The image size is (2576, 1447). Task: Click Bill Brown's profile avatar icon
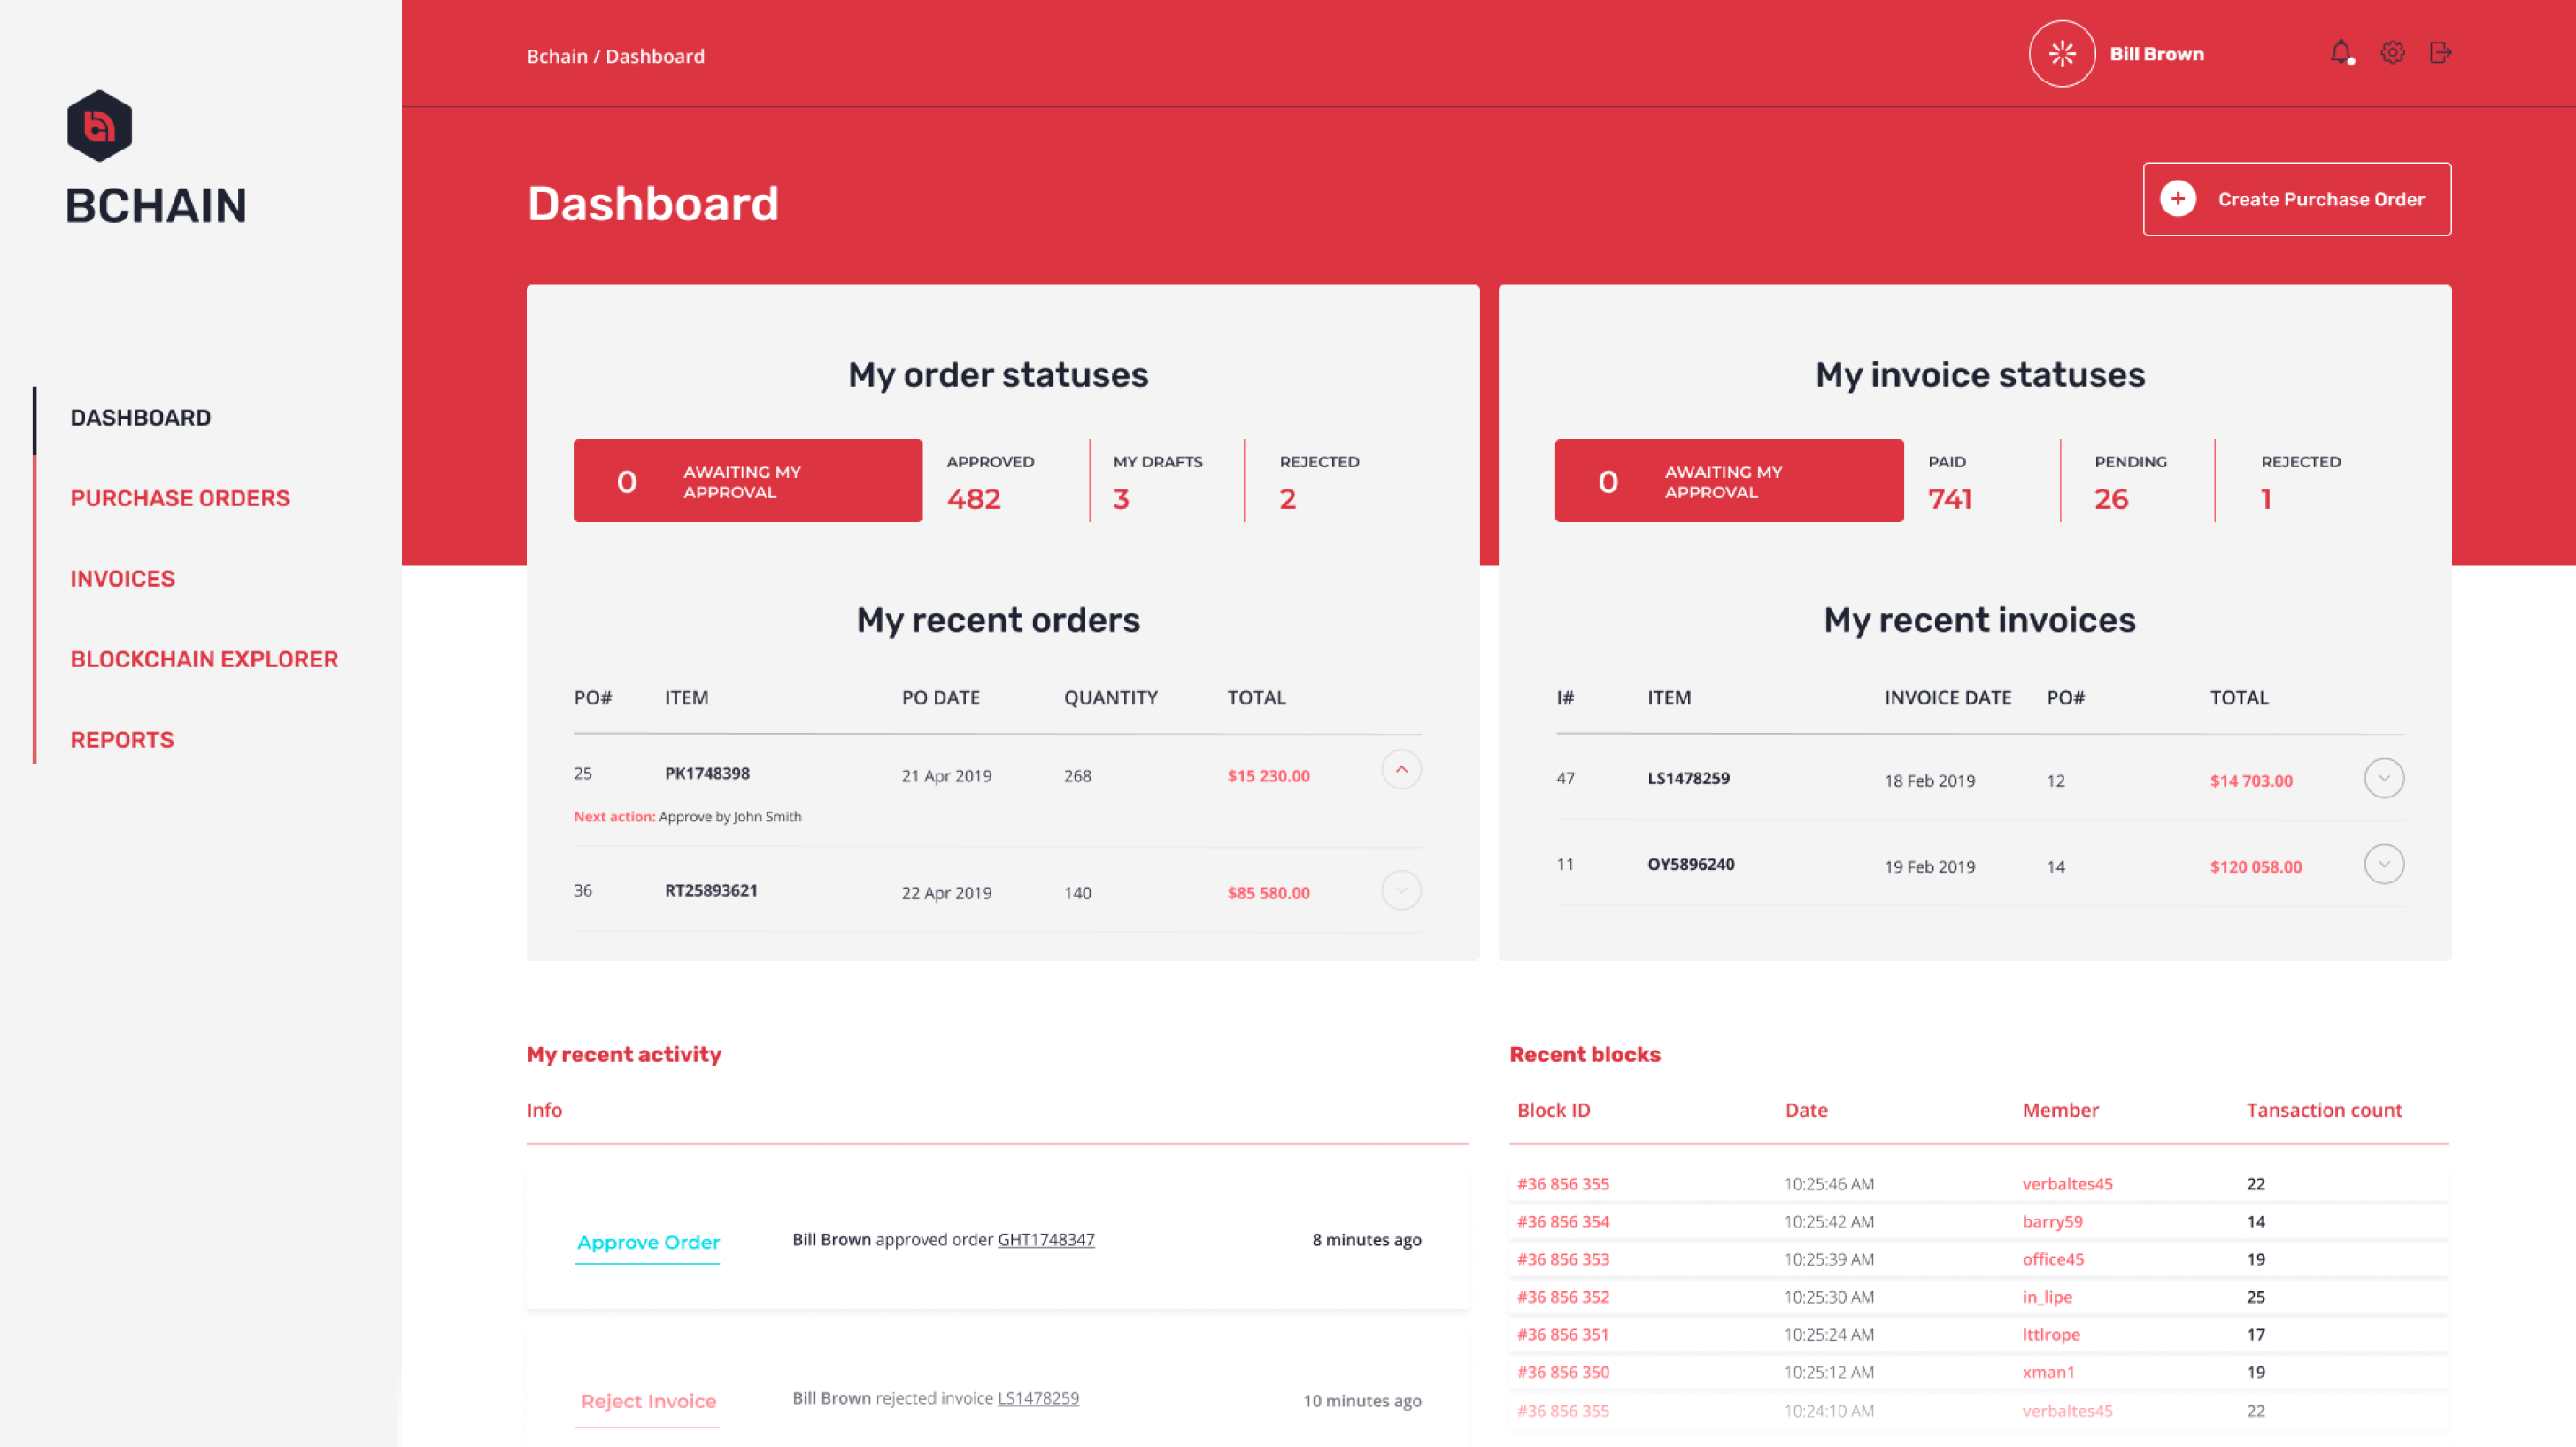coord(2061,54)
